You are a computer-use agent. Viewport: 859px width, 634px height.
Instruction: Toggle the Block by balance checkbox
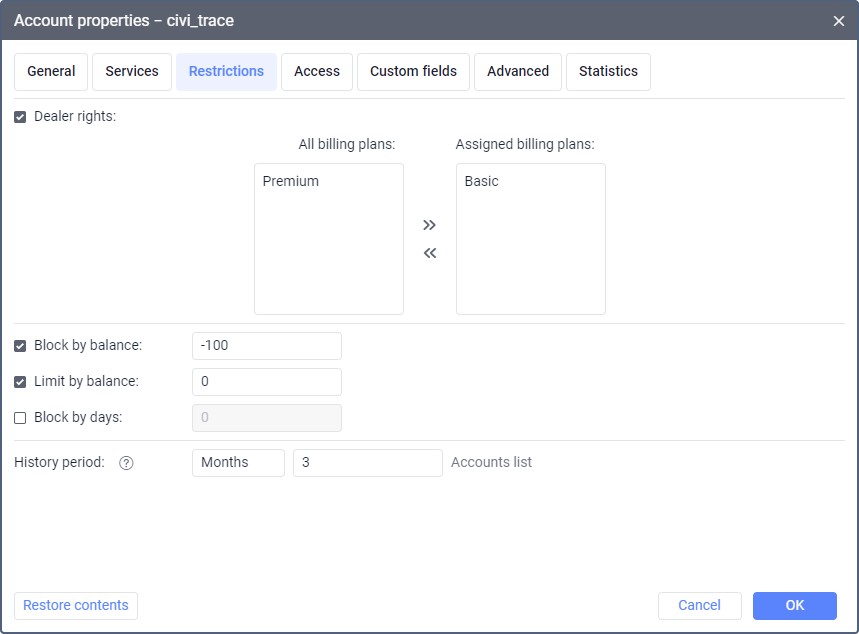pos(21,346)
